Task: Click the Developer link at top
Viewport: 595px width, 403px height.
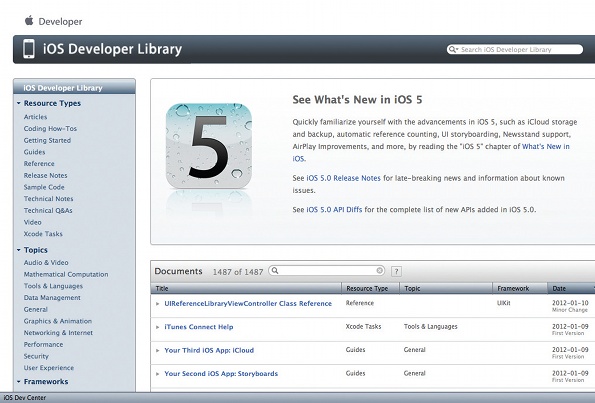Action: tap(60, 22)
